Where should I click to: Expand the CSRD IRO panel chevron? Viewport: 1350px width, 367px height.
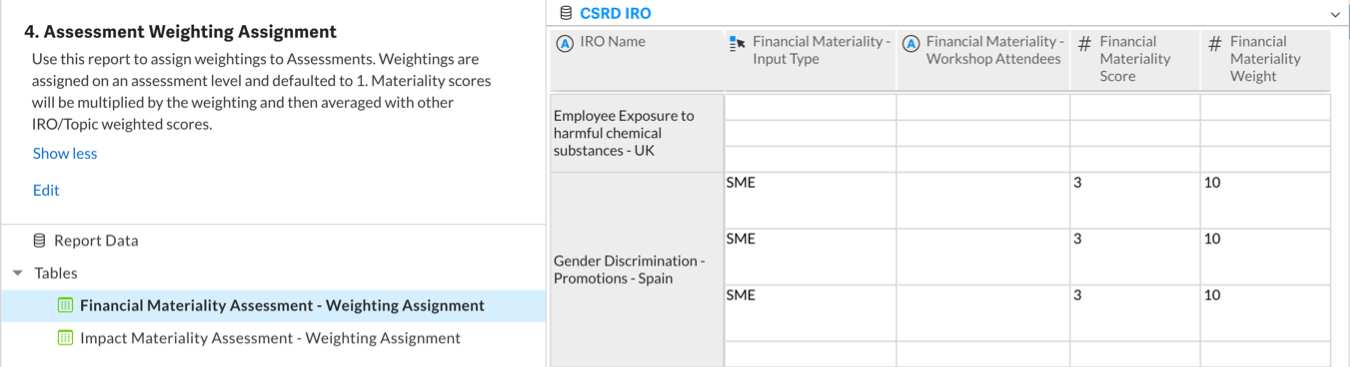click(x=1335, y=14)
